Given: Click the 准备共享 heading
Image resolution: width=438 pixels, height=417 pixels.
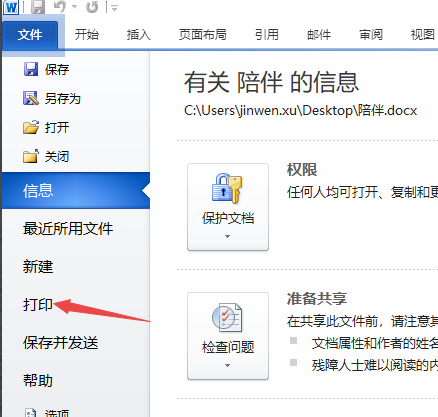Looking at the screenshot, I should coord(317,299).
